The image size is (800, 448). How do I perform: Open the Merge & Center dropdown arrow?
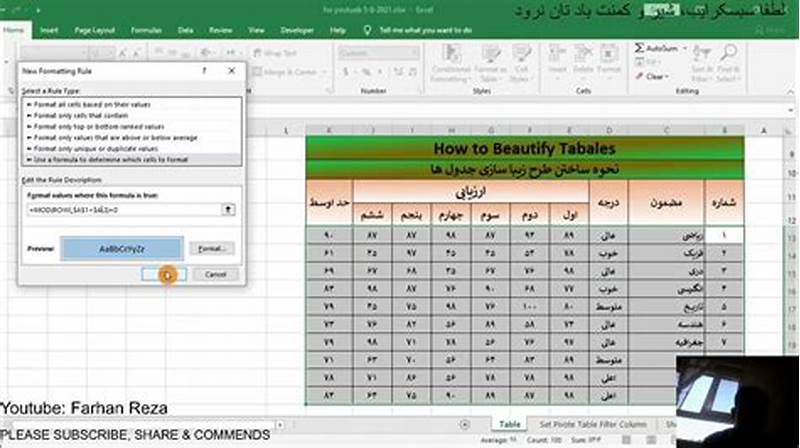click(x=324, y=72)
